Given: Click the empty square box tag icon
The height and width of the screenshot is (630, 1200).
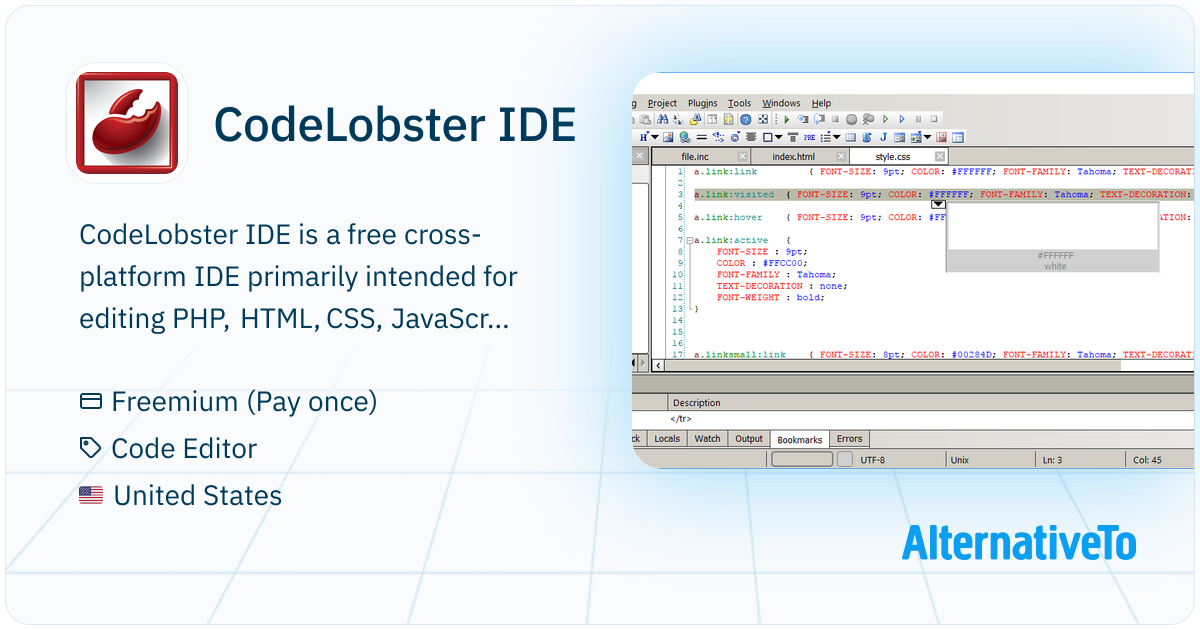Looking at the screenshot, I should pyautogui.click(x=768, y=137).
